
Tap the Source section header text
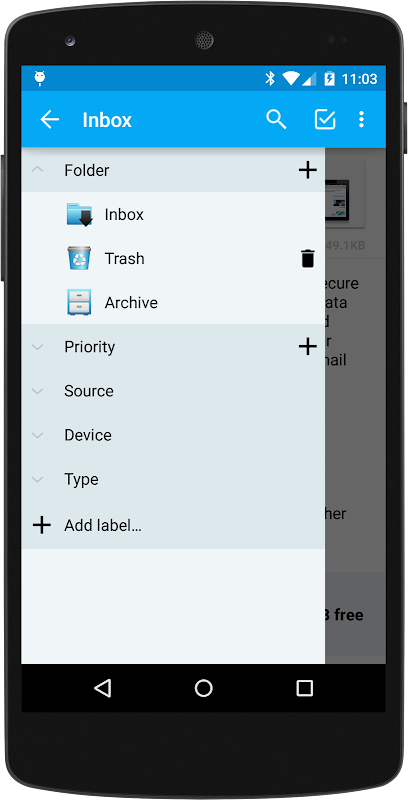click(x=89, y=391)
